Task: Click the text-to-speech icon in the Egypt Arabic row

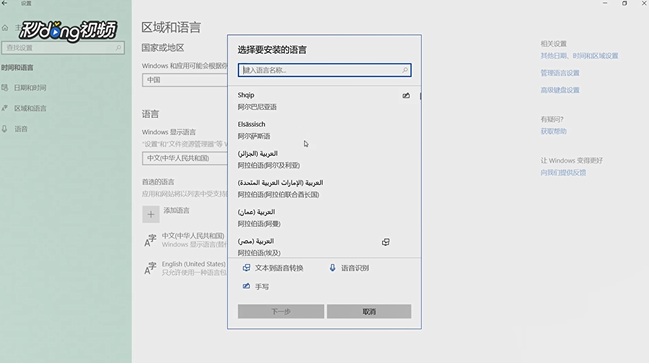Action: click(385, 242)
